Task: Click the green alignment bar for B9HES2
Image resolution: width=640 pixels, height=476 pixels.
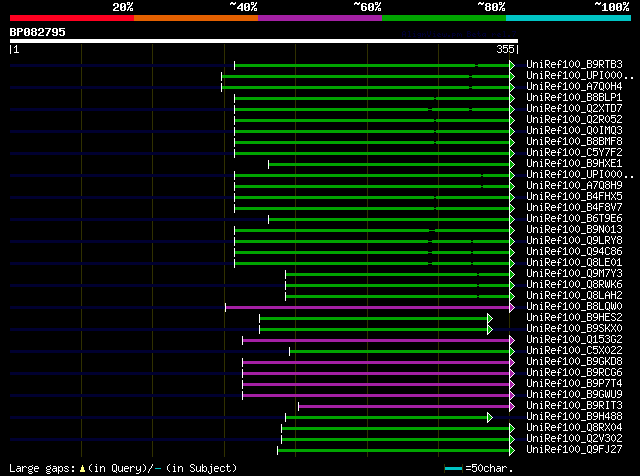Action: 373,318
